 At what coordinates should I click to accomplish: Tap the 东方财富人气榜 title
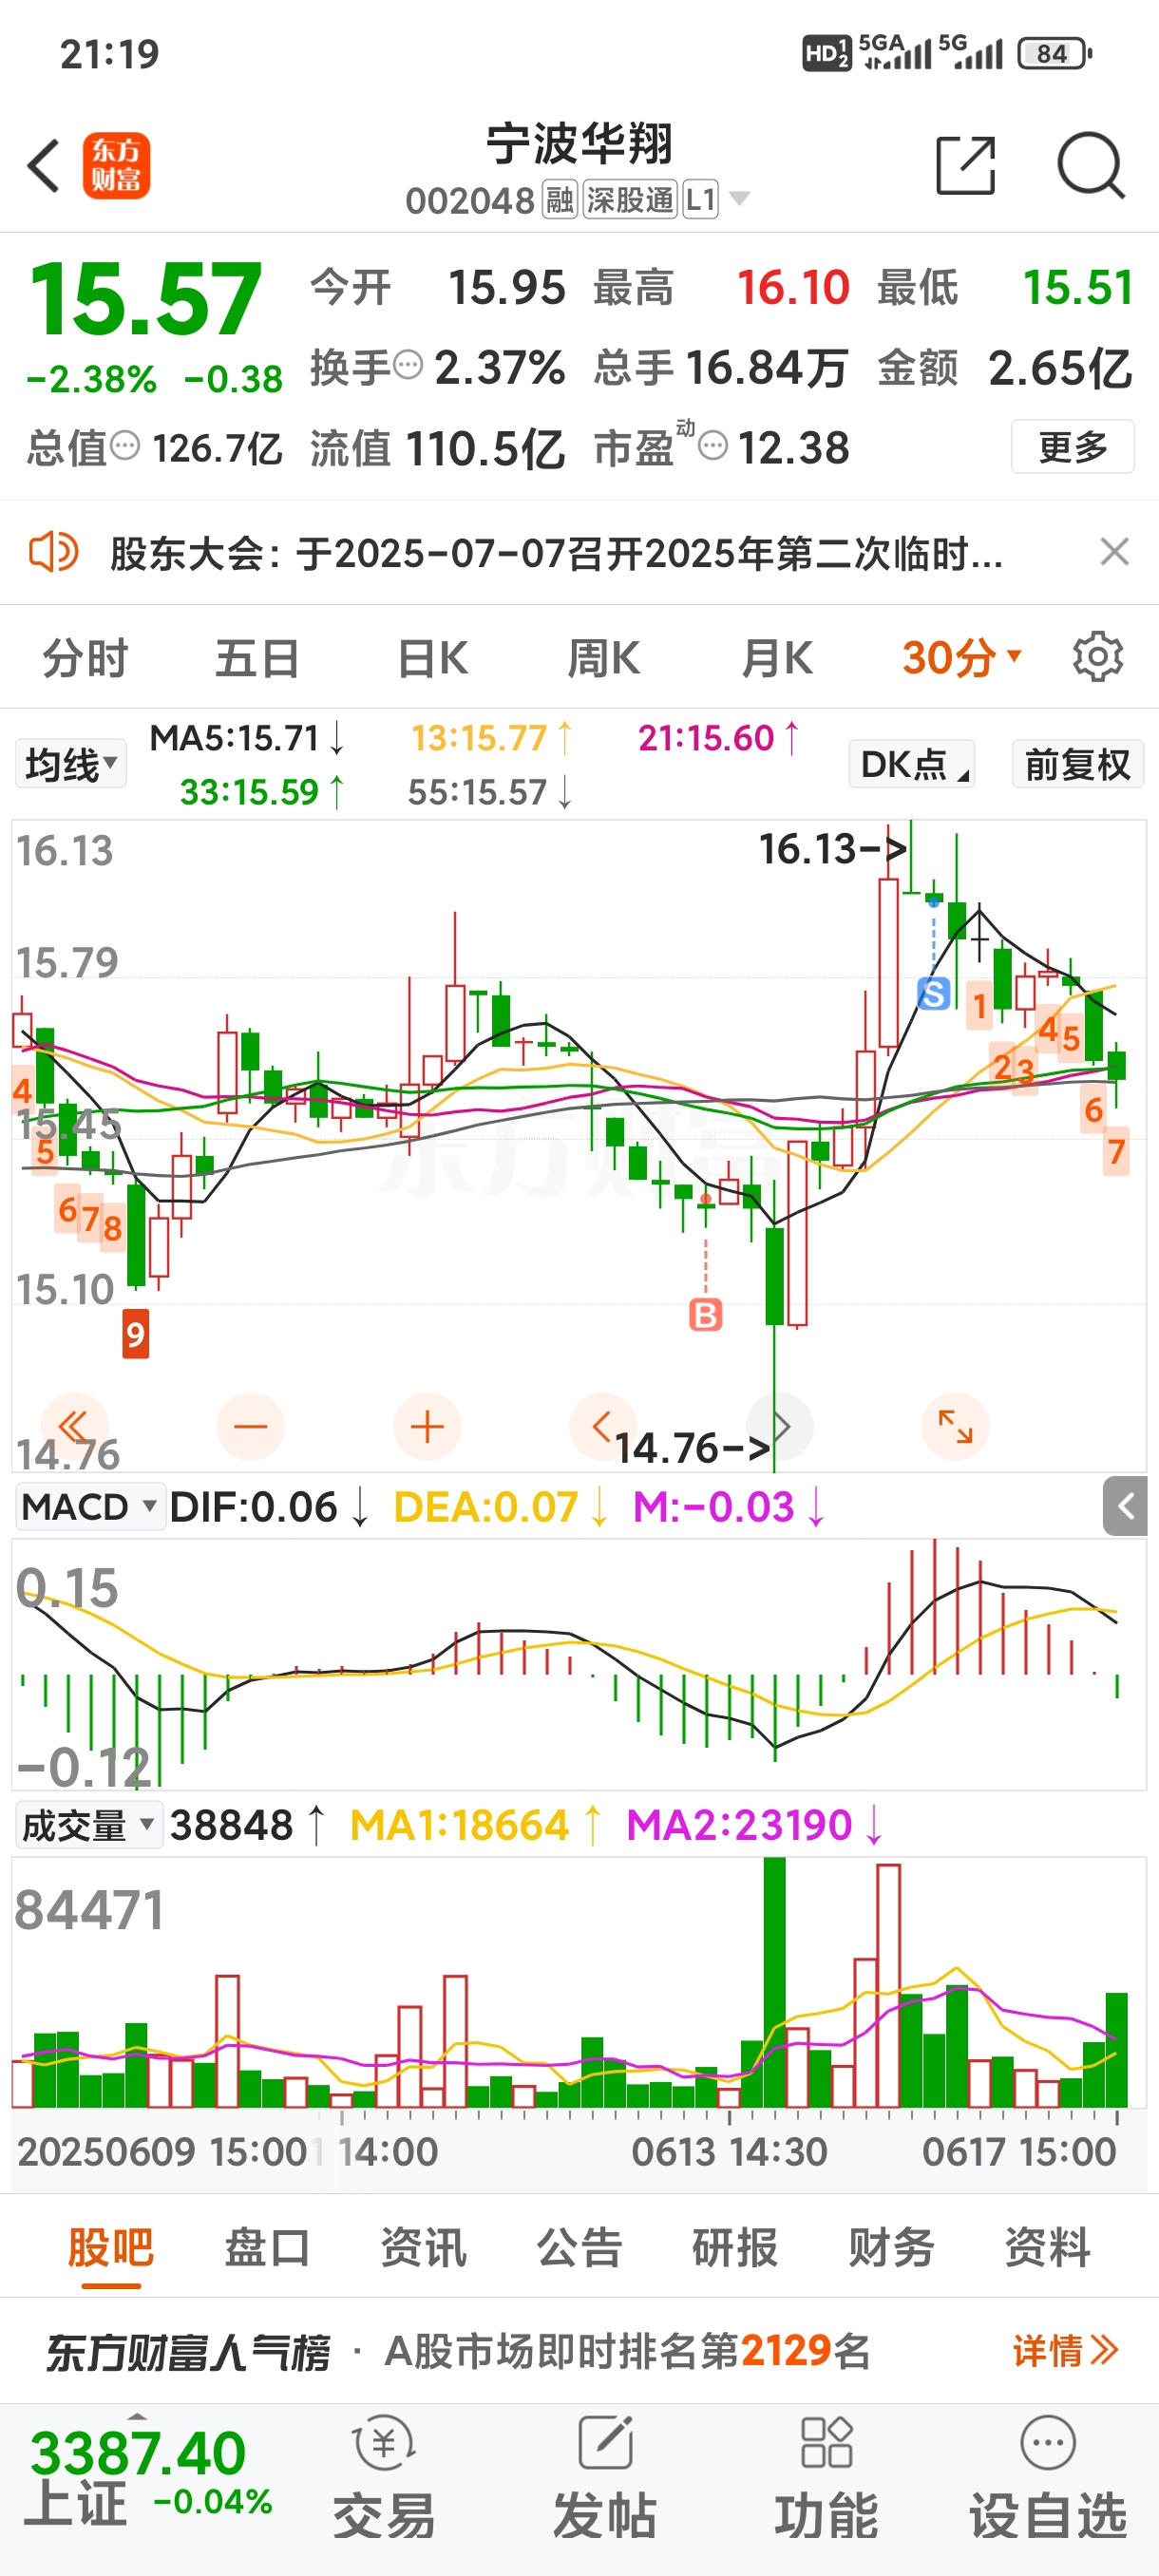click(187, 2352)
